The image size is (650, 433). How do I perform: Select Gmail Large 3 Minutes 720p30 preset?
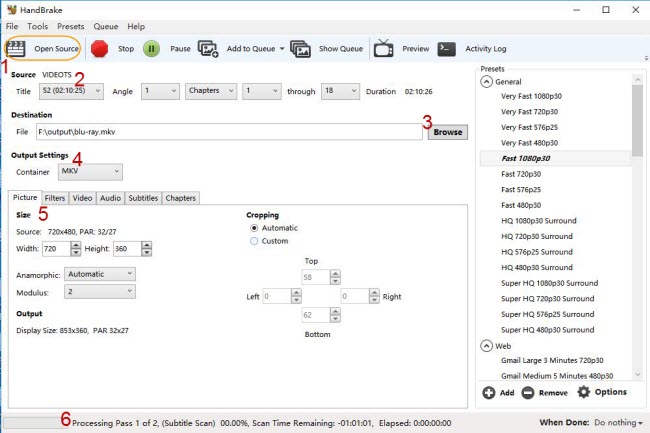pyautogui.click(x=552, y=360)
